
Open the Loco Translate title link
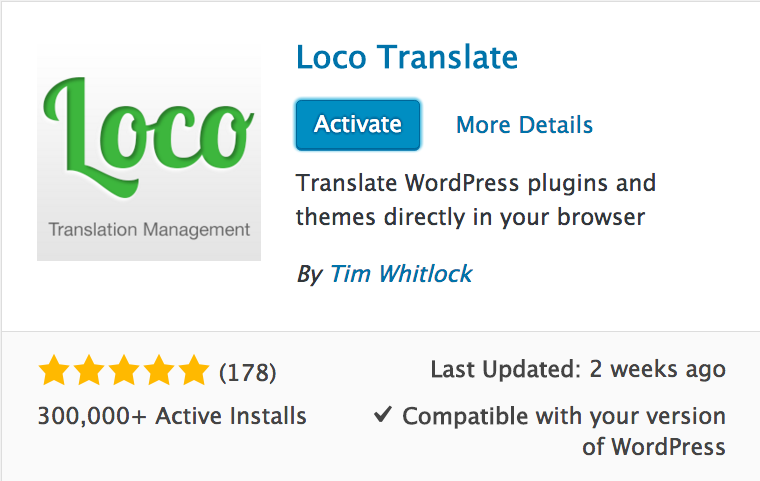[x=407, y=57]
